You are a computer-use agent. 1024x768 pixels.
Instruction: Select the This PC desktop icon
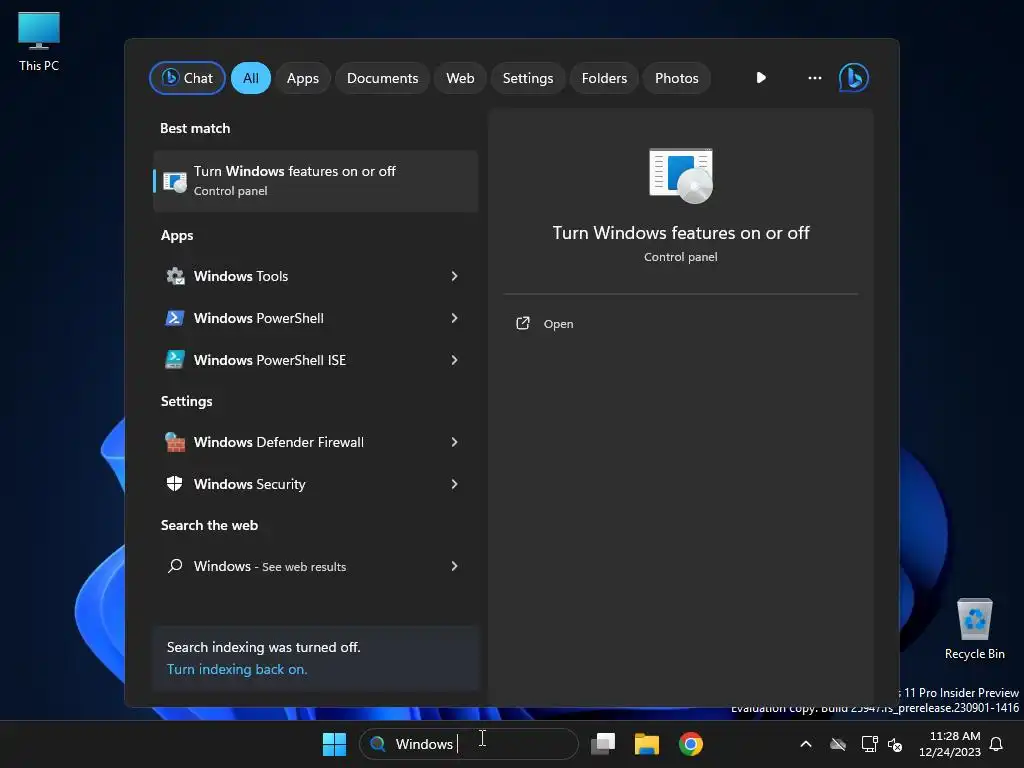pos(39,41)
